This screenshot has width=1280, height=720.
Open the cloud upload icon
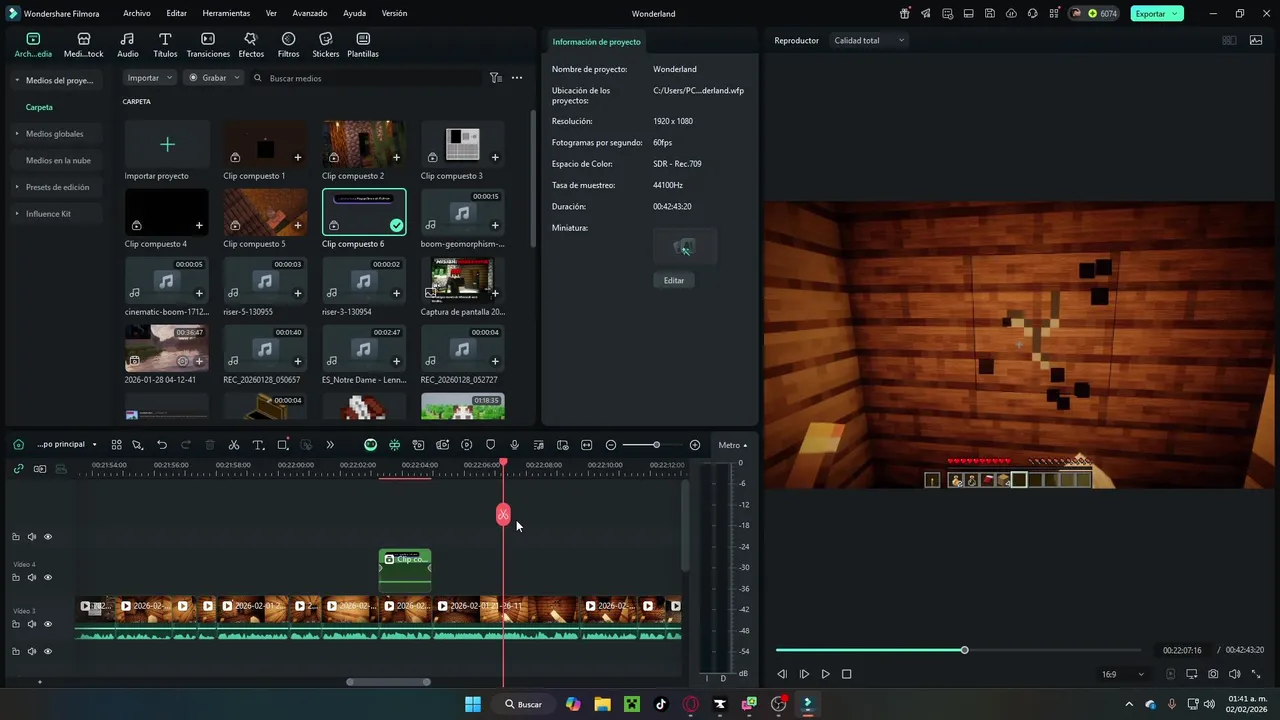[1011, 14]
